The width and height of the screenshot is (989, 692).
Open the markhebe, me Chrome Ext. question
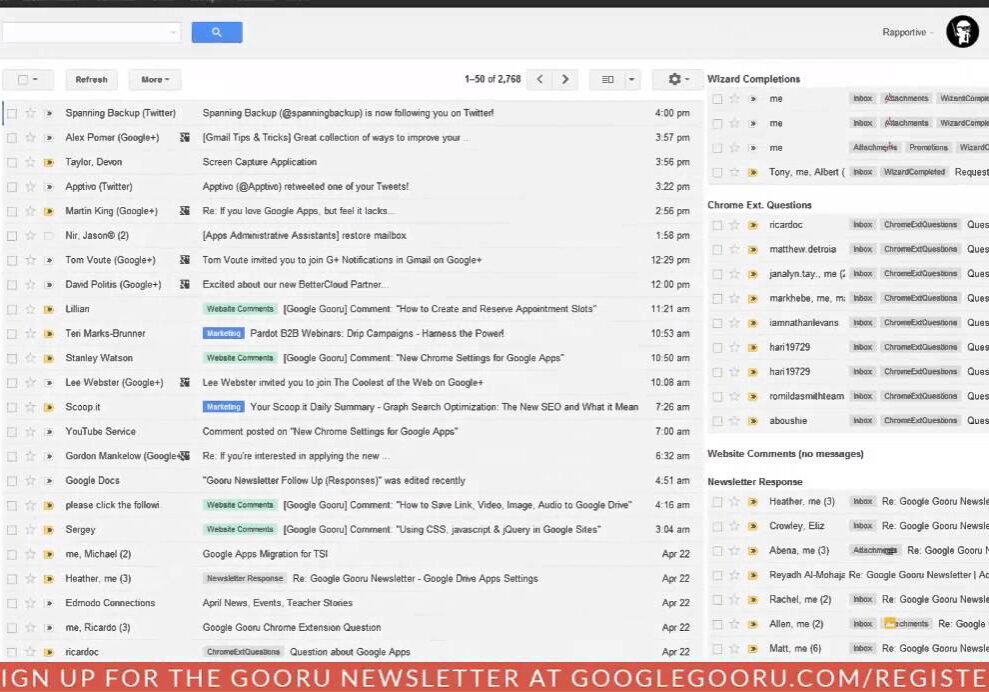pos(847,298)
